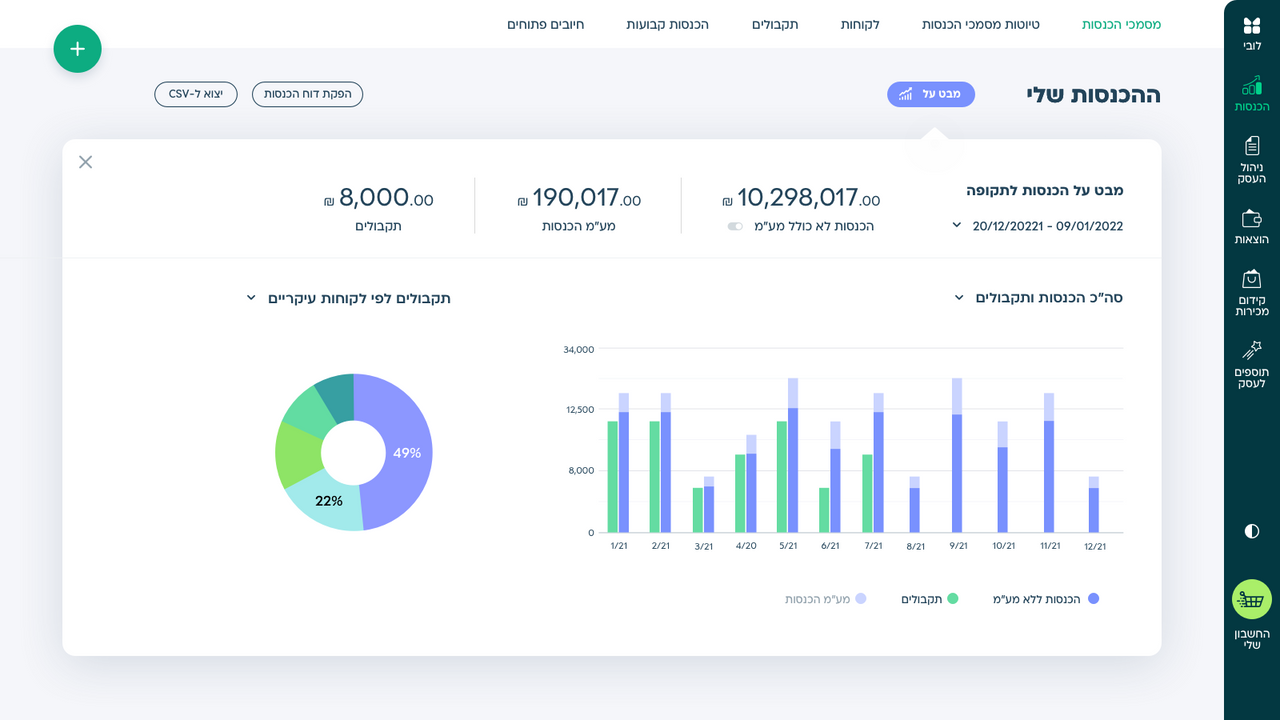Open החשבון שלי basket icon

pyautogui.click(x=1251, y=600)
